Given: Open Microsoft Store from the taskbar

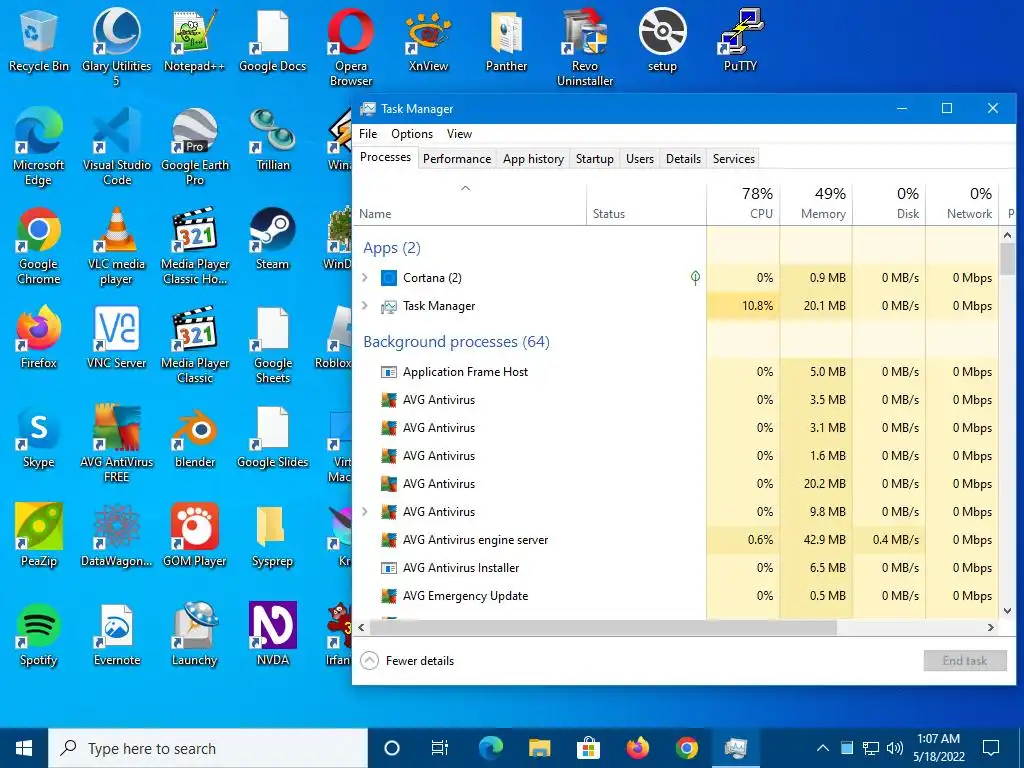Looking at the screenshot, I should [588, 748].
